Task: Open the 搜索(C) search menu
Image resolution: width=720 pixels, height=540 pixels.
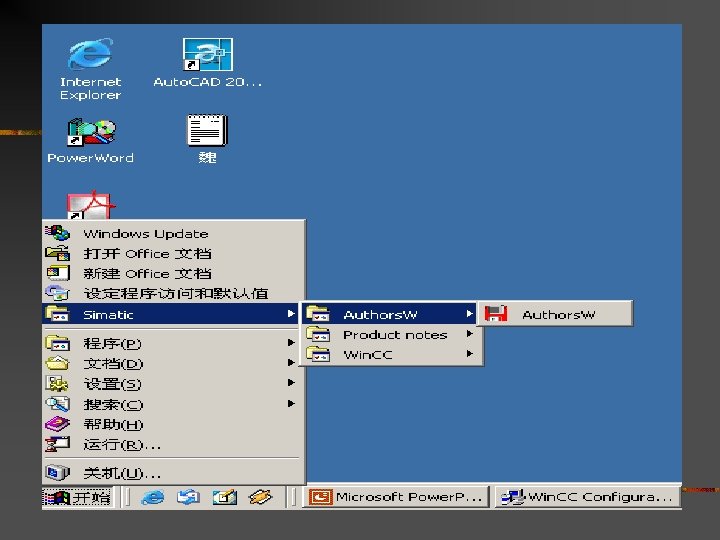Action: click(173, 404)
